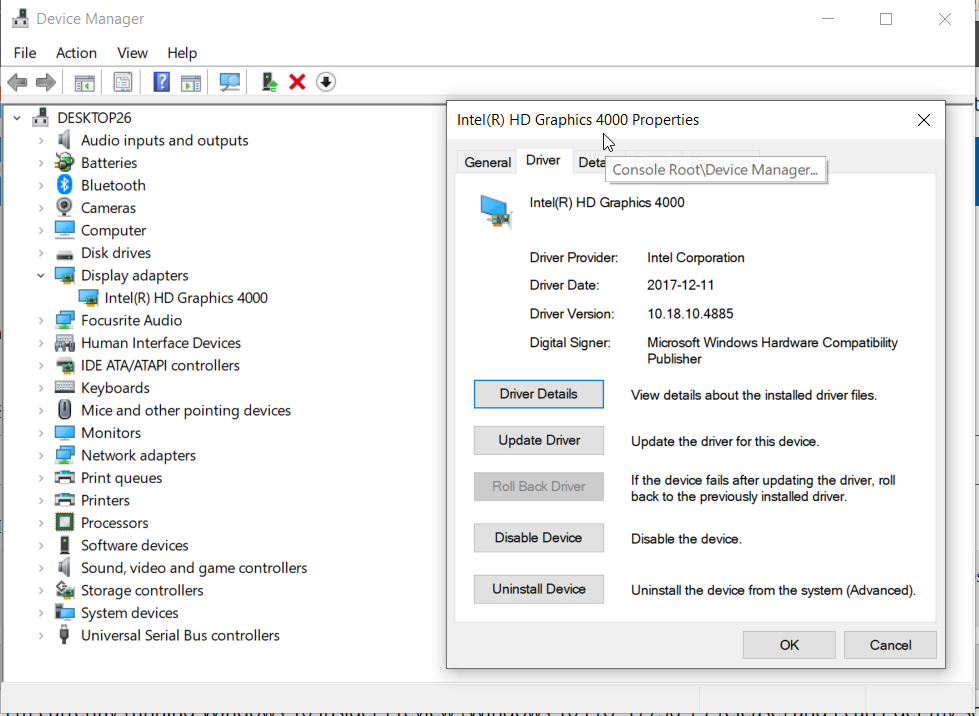Image resolution: width=979 pixels, height=716 pixels.
Task: Open the Help menu
Action: [x=182, y=53]
